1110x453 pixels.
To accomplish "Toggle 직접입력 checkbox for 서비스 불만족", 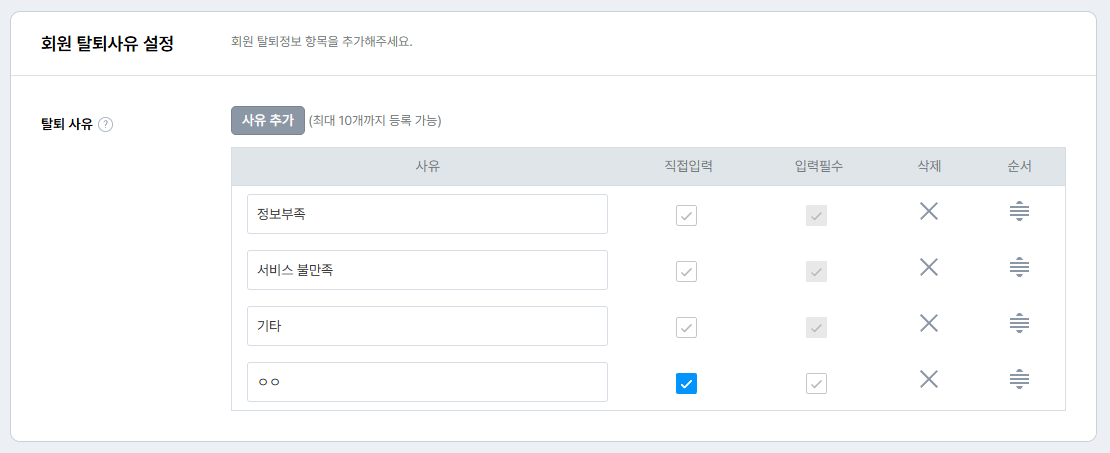I will 686,271.
